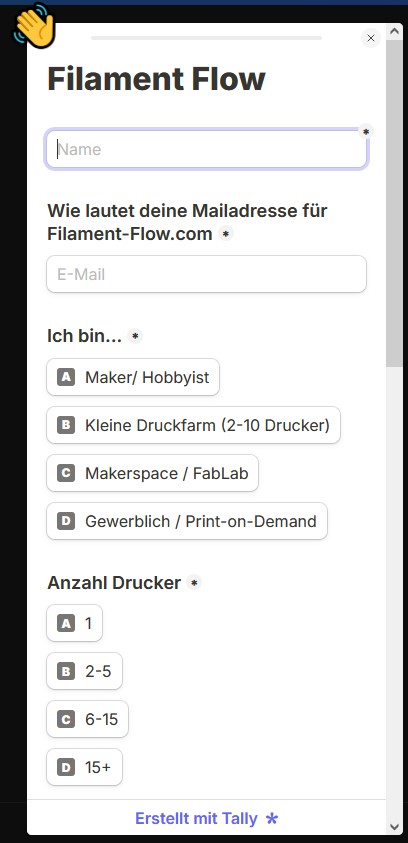The image size is (408, 843).
Task: Click the waving hand emoji icon
Action: pos(34,26)
